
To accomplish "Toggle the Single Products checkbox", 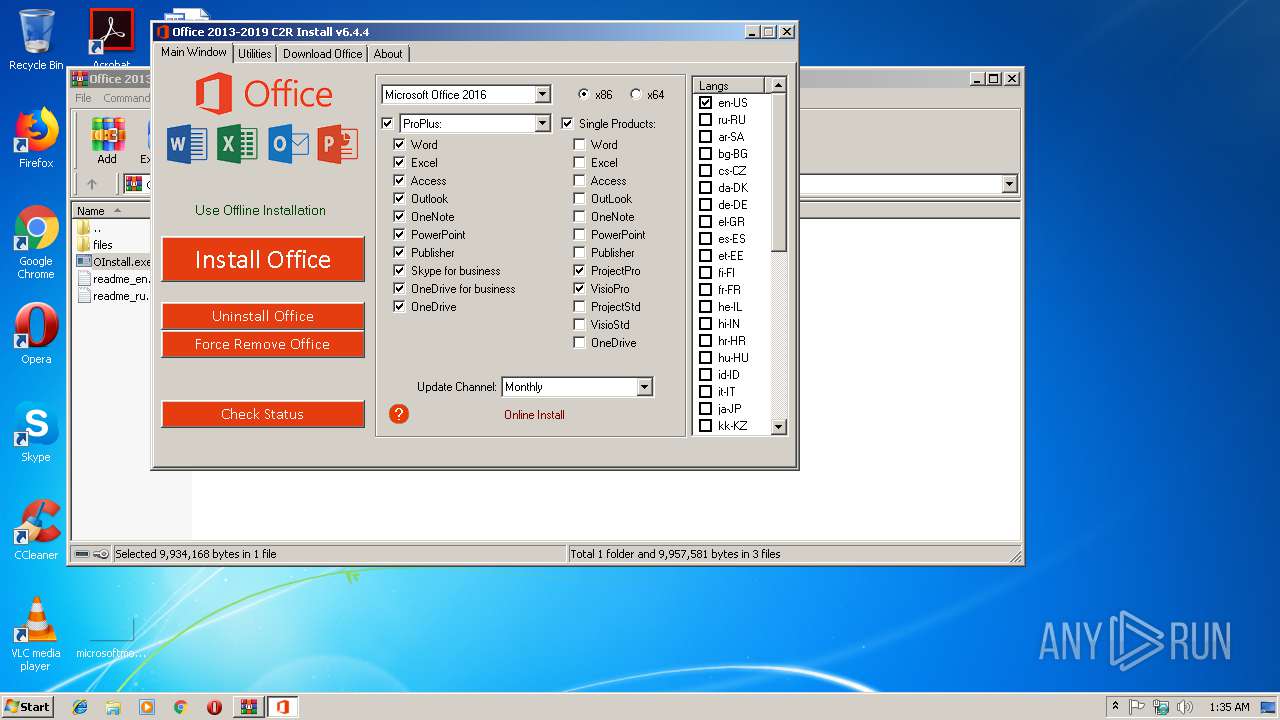I will click(568, 124).
